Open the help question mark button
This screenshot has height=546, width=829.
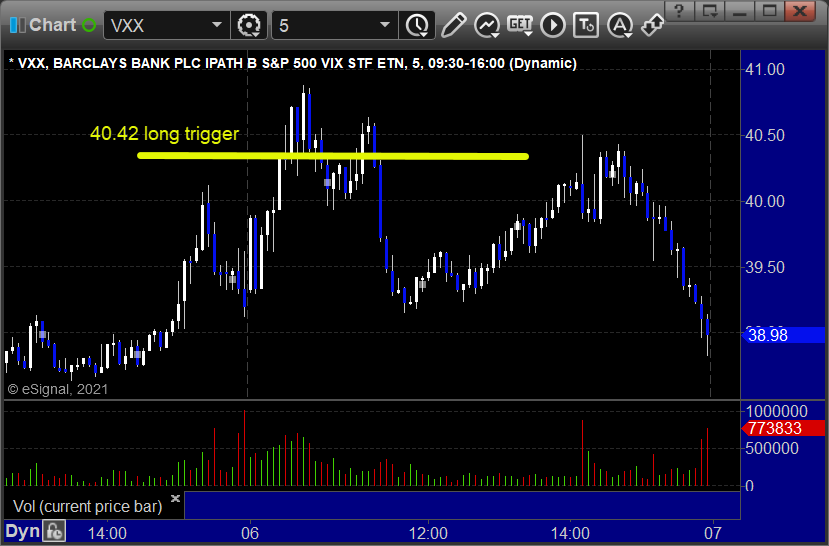(x=679, y=11)
